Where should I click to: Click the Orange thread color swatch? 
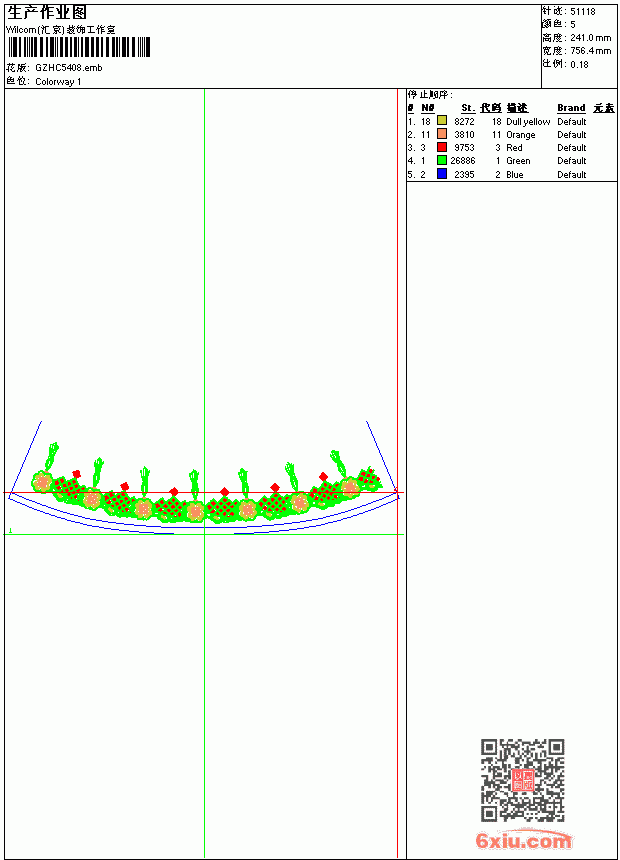coord(442,134)
